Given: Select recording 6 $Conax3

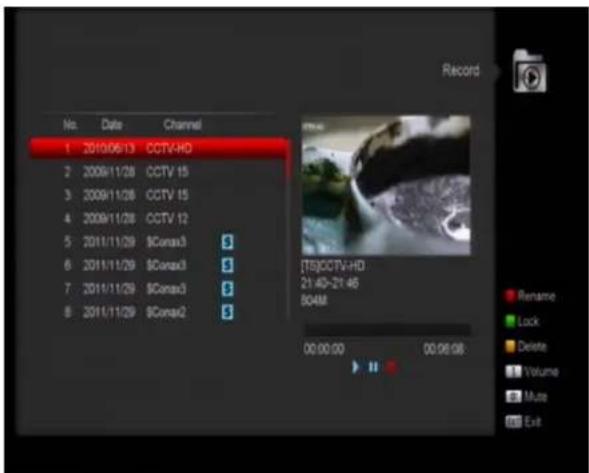Looking at the screenshot, I should (x=160, y=266).
